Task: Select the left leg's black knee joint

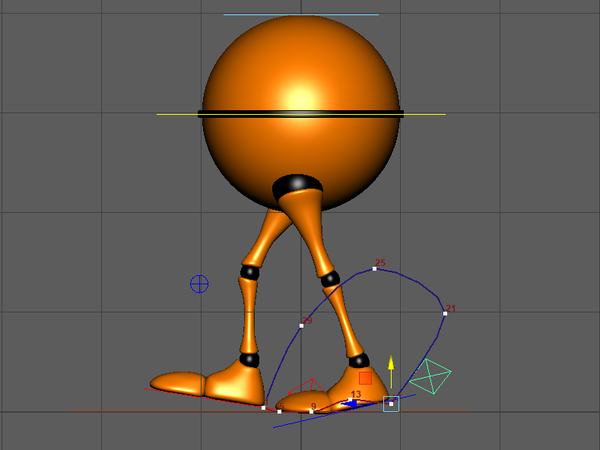Action: (250, 272)
